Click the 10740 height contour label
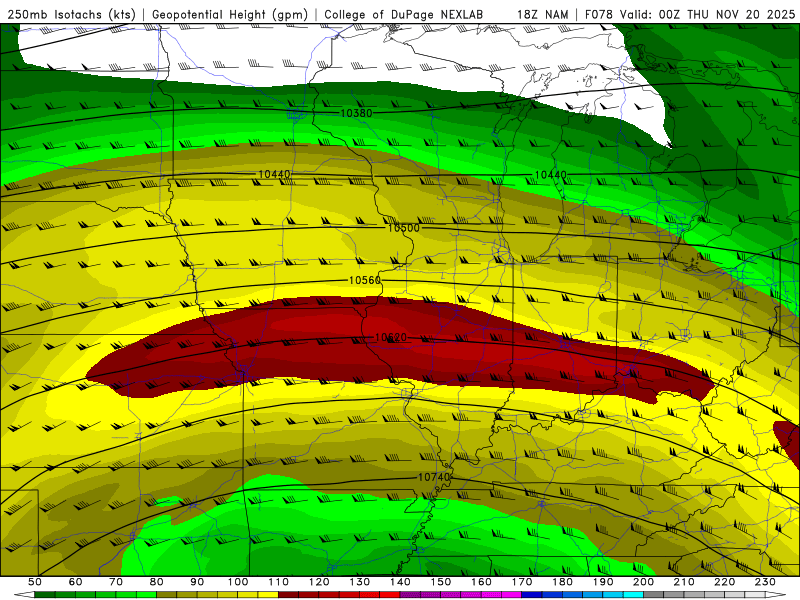 (434, 477)
